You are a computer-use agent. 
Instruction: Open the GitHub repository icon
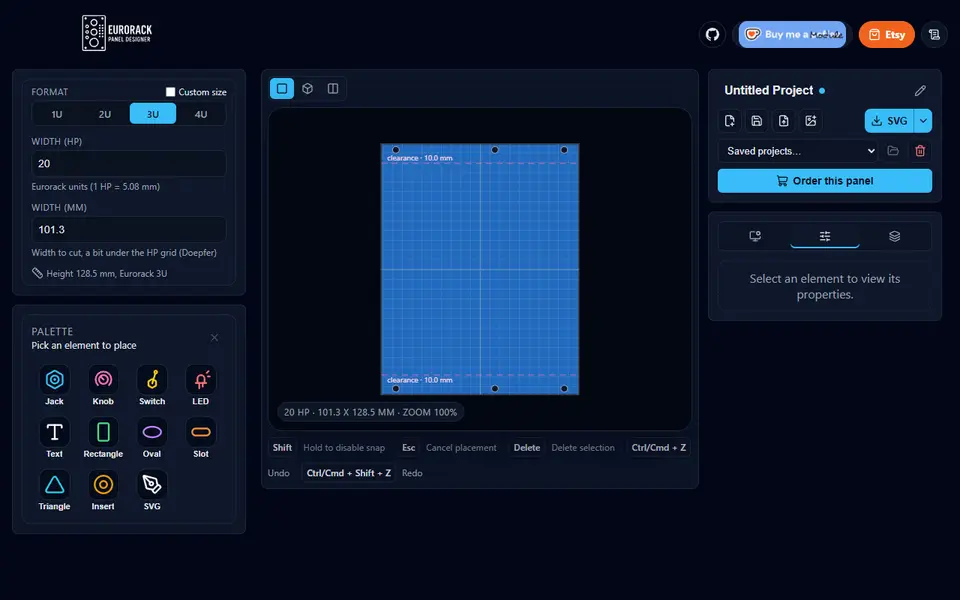712,34
